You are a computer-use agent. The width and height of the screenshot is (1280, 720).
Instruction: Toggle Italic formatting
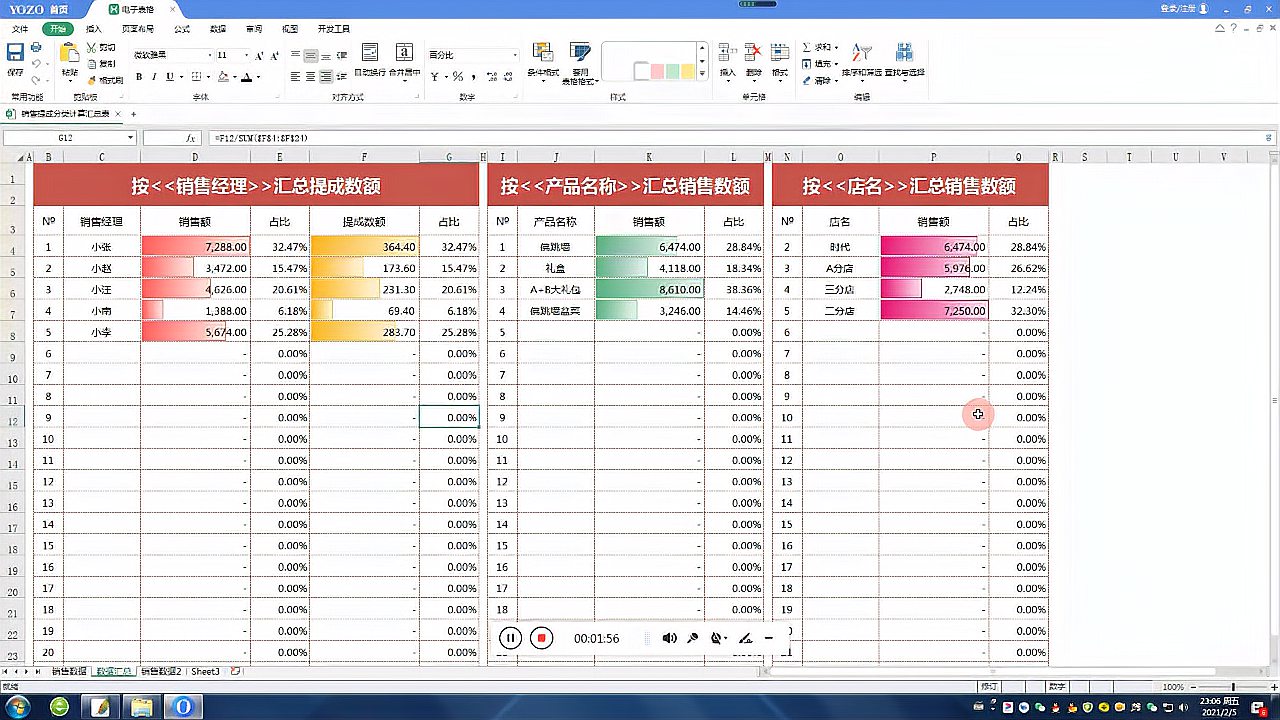click(x=154, y=77)
